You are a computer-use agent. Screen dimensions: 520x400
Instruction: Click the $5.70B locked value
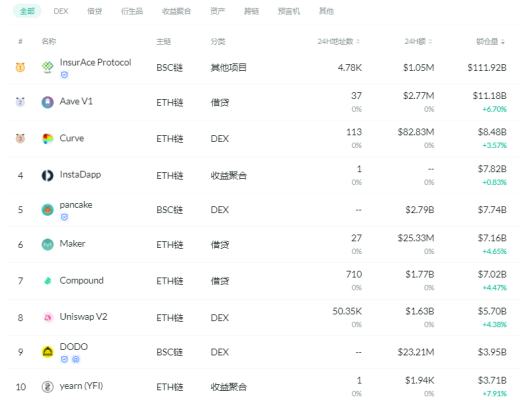click(492, 311)
